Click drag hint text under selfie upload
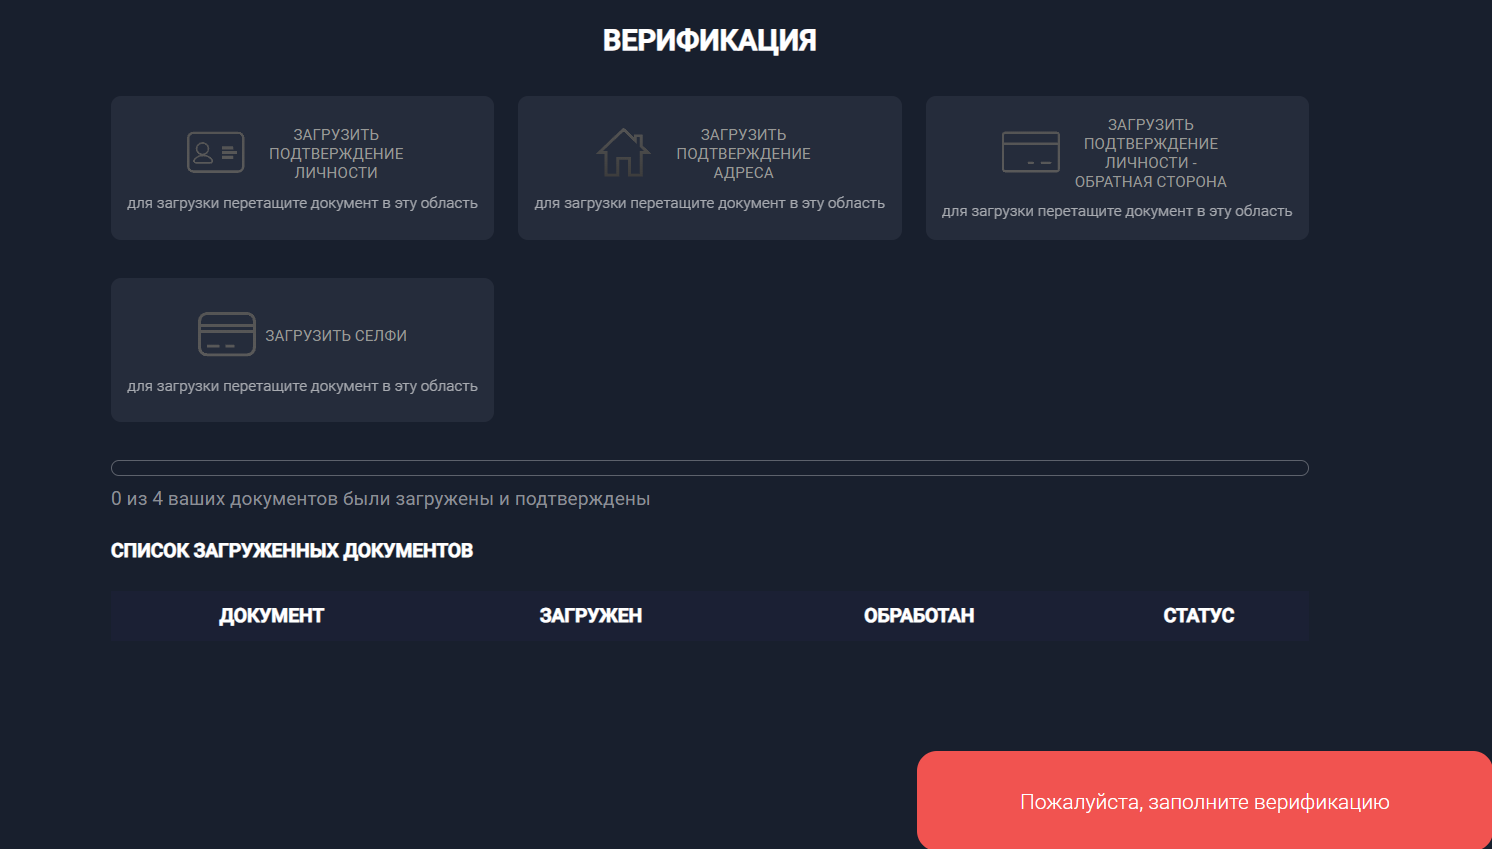Image resolution: width=1492 pixels, height=849 pixels. pyautogui.click(x=302, y=386)
